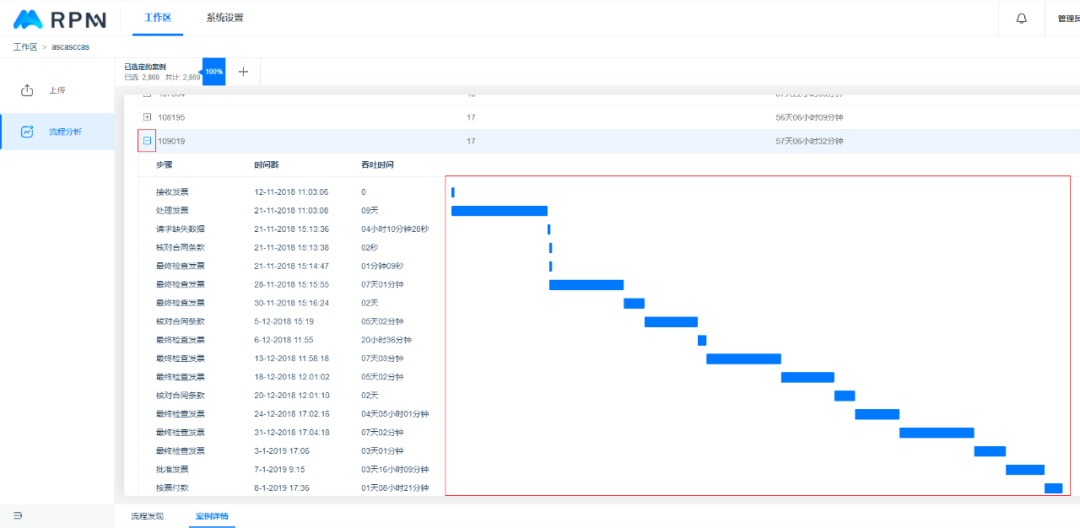Click the 流程分析 chart icon in sidebar

28,131
